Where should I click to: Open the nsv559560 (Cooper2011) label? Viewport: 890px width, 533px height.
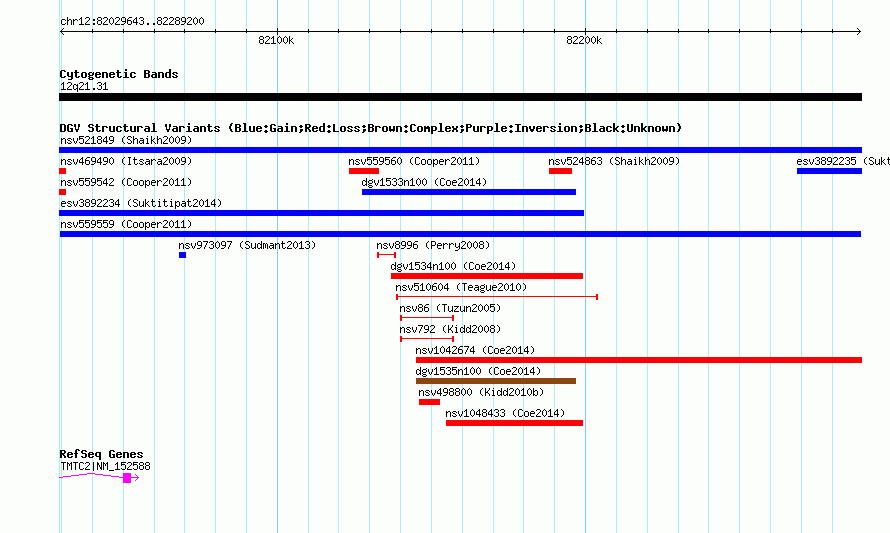tap(414, 161)
